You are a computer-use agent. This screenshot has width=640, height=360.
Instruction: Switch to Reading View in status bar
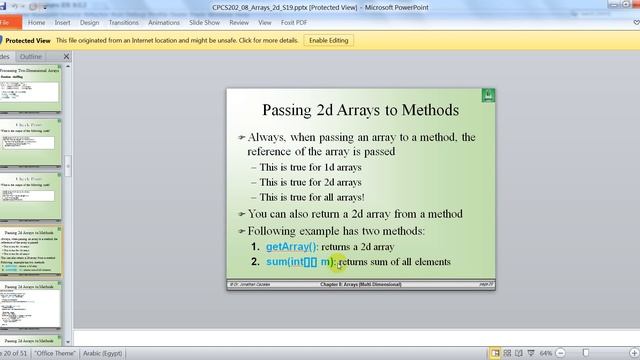(x=519, y=353)
